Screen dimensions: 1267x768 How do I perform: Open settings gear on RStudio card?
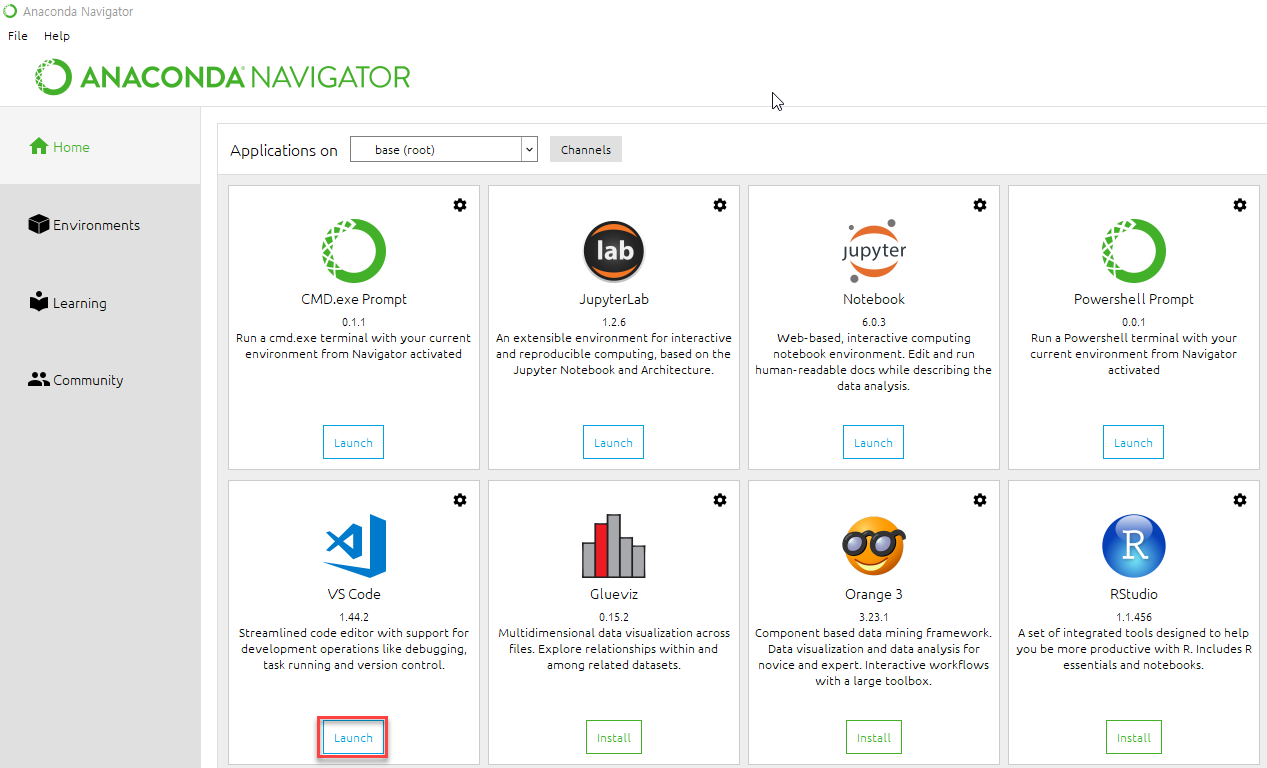point(1240,500)
